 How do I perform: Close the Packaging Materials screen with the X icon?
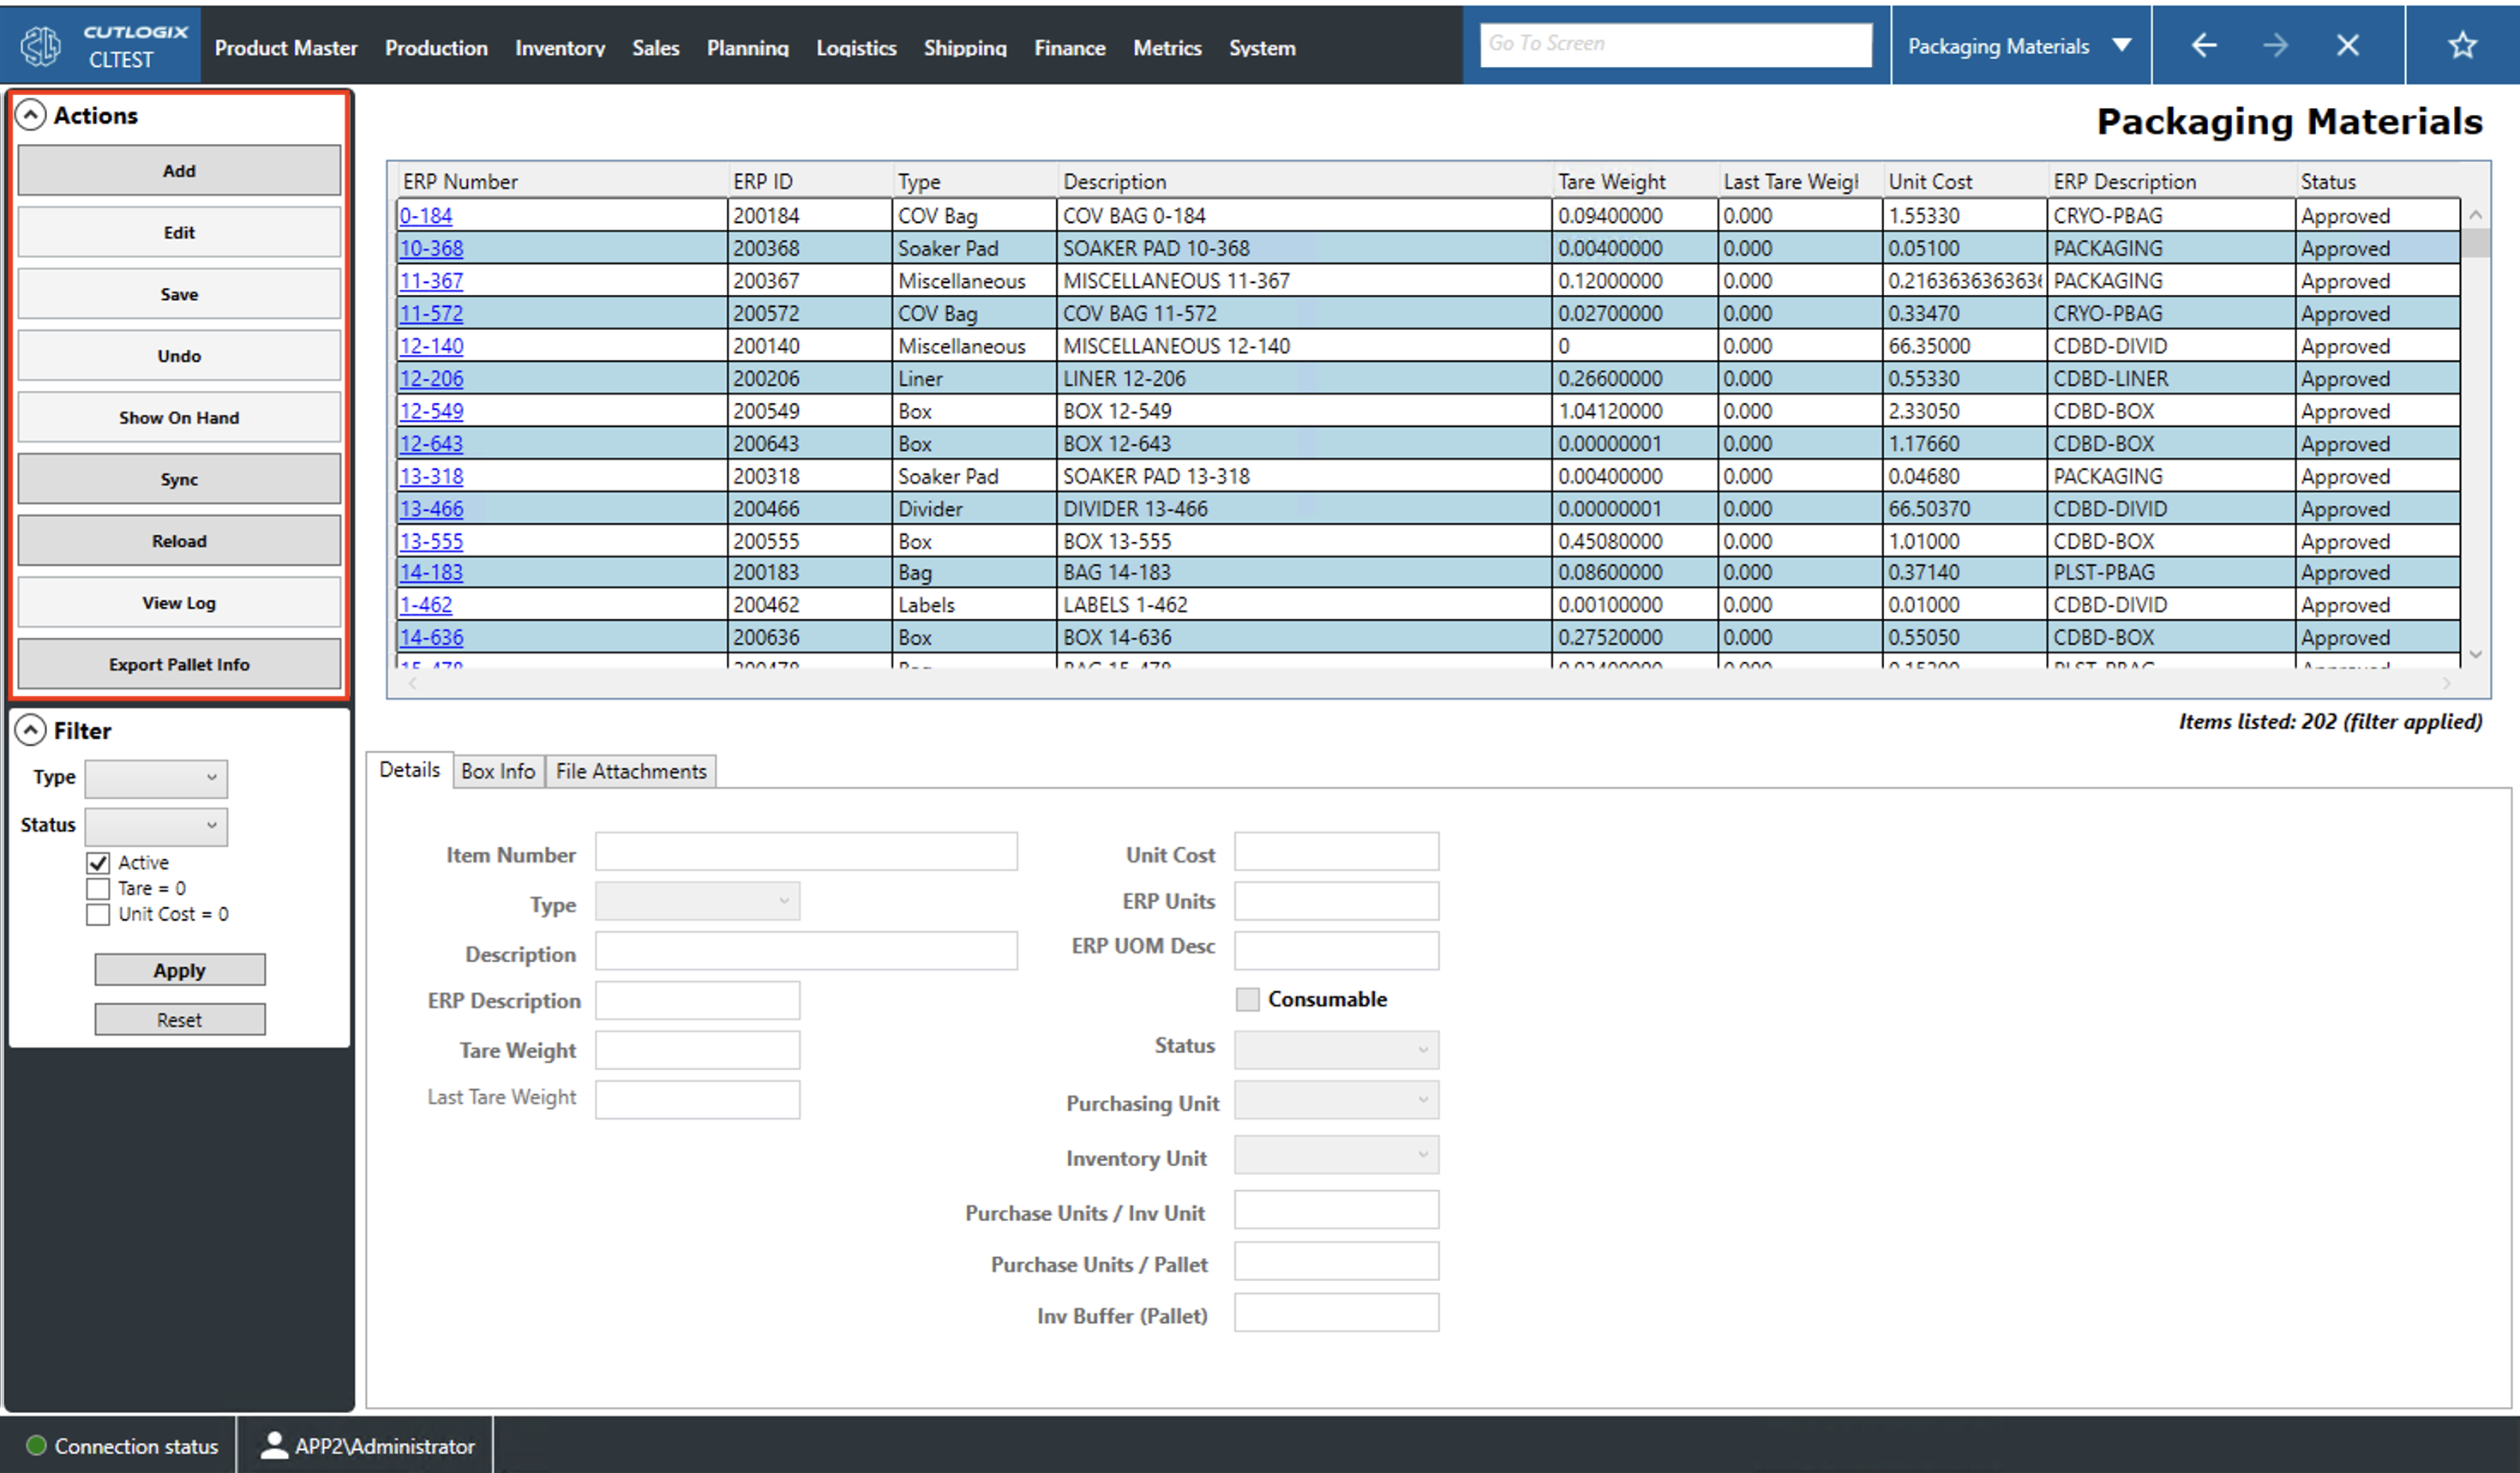coord(2348,45)
